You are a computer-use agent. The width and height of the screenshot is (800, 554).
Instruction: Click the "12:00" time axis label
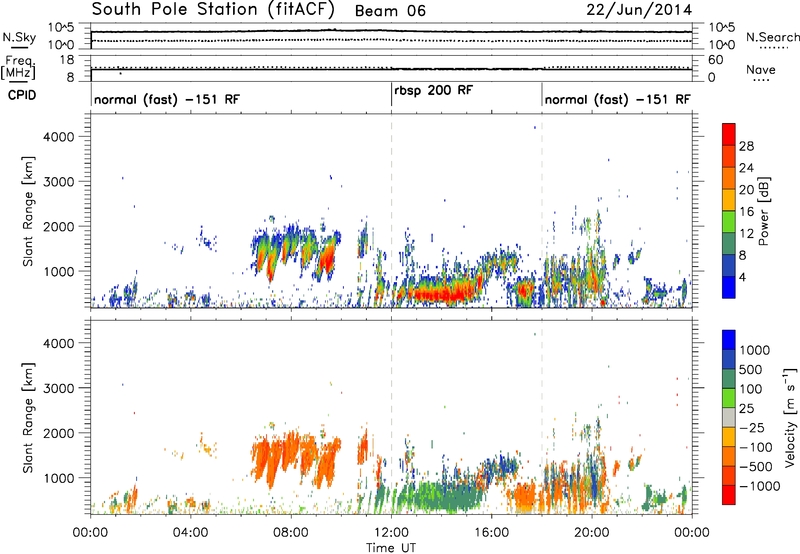(x=391, y=533)
